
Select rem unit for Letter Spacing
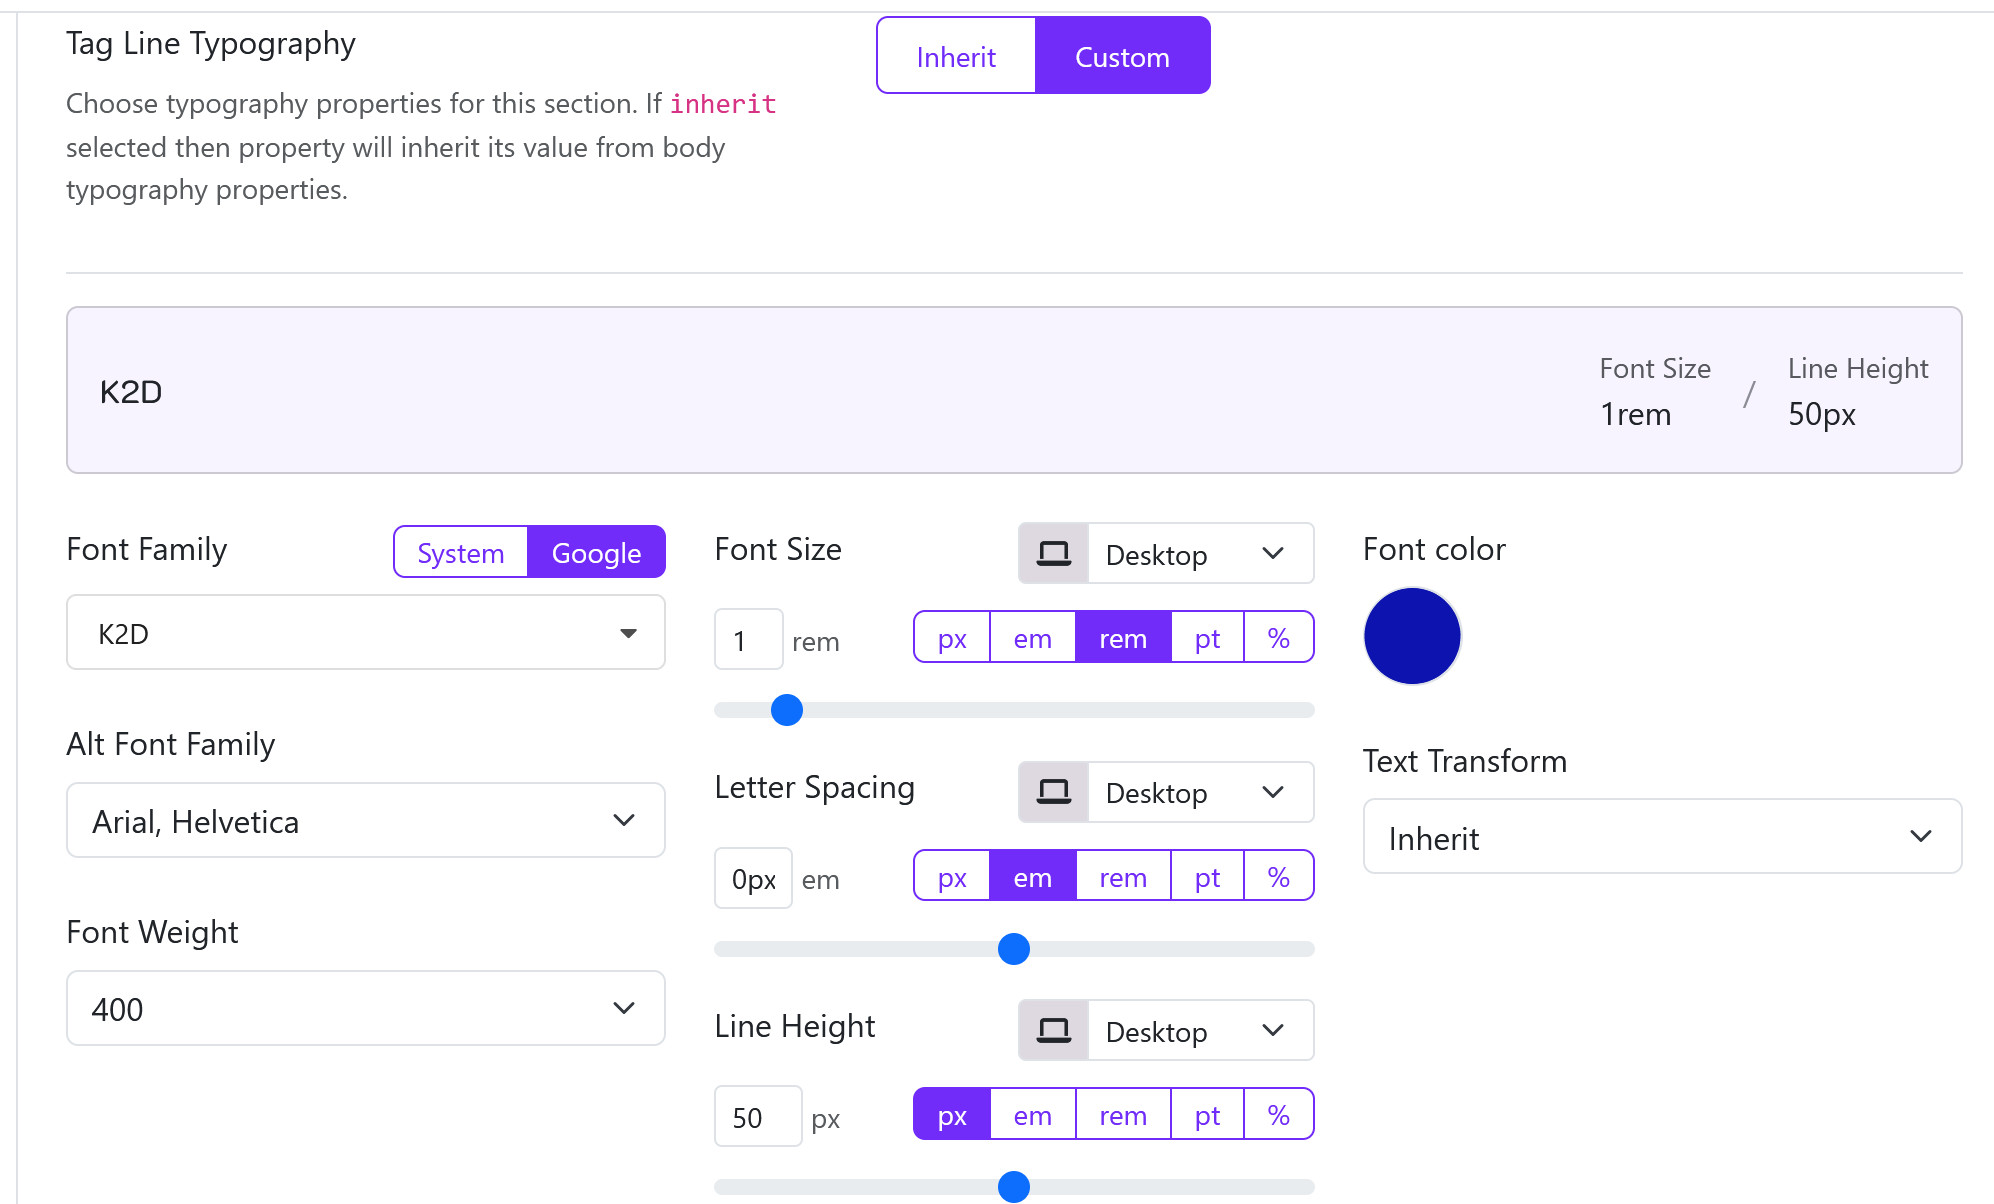[x=1122, y=876]
